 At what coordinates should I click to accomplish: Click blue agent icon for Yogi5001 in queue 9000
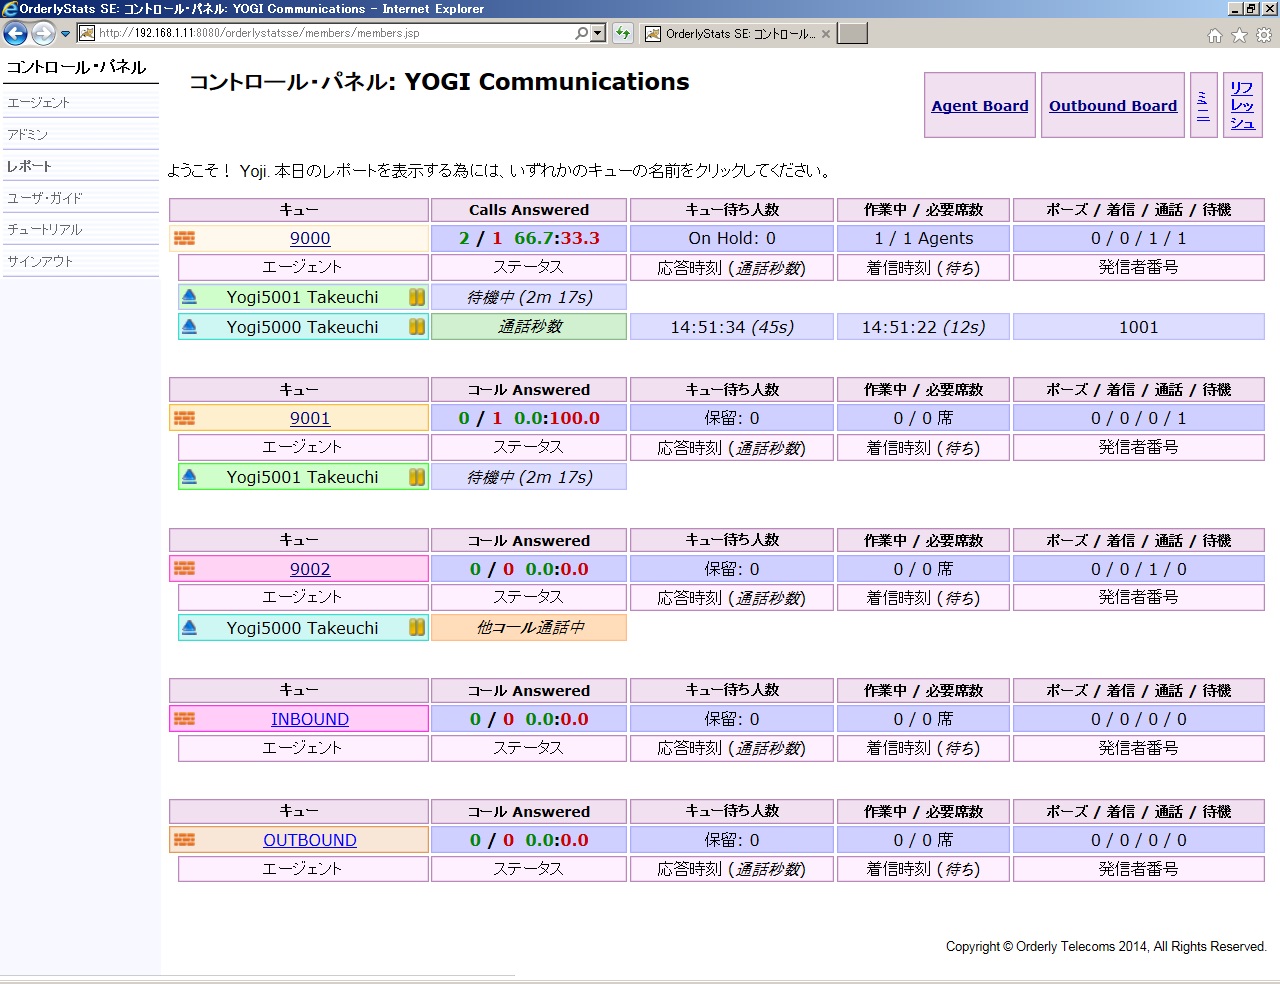coord(190,297)
